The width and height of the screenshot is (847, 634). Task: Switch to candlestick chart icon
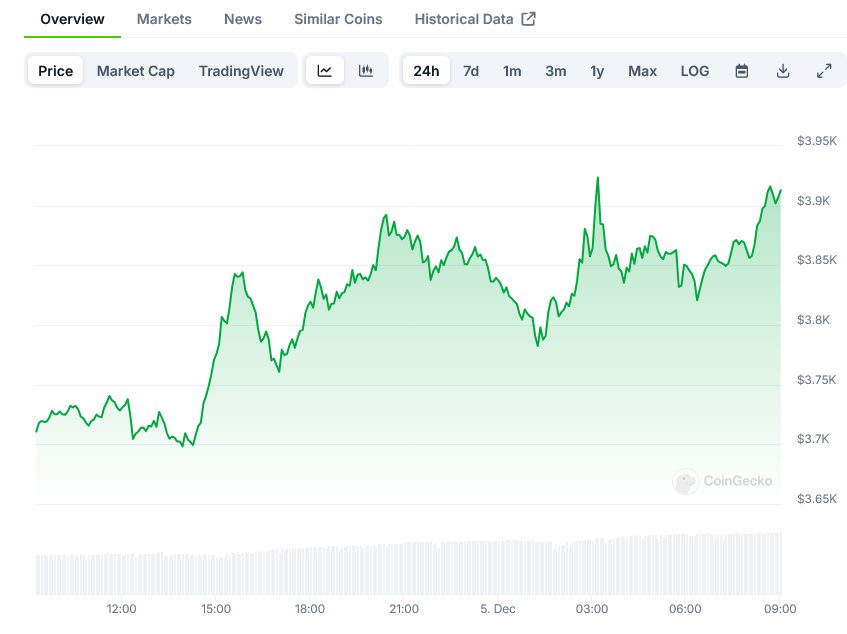366,71
